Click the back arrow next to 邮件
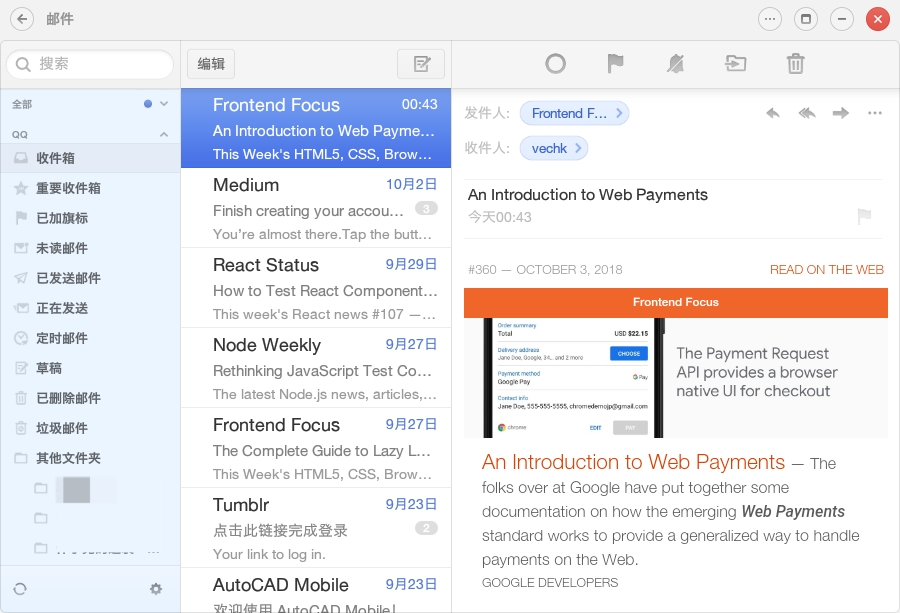 click(22, 19)
